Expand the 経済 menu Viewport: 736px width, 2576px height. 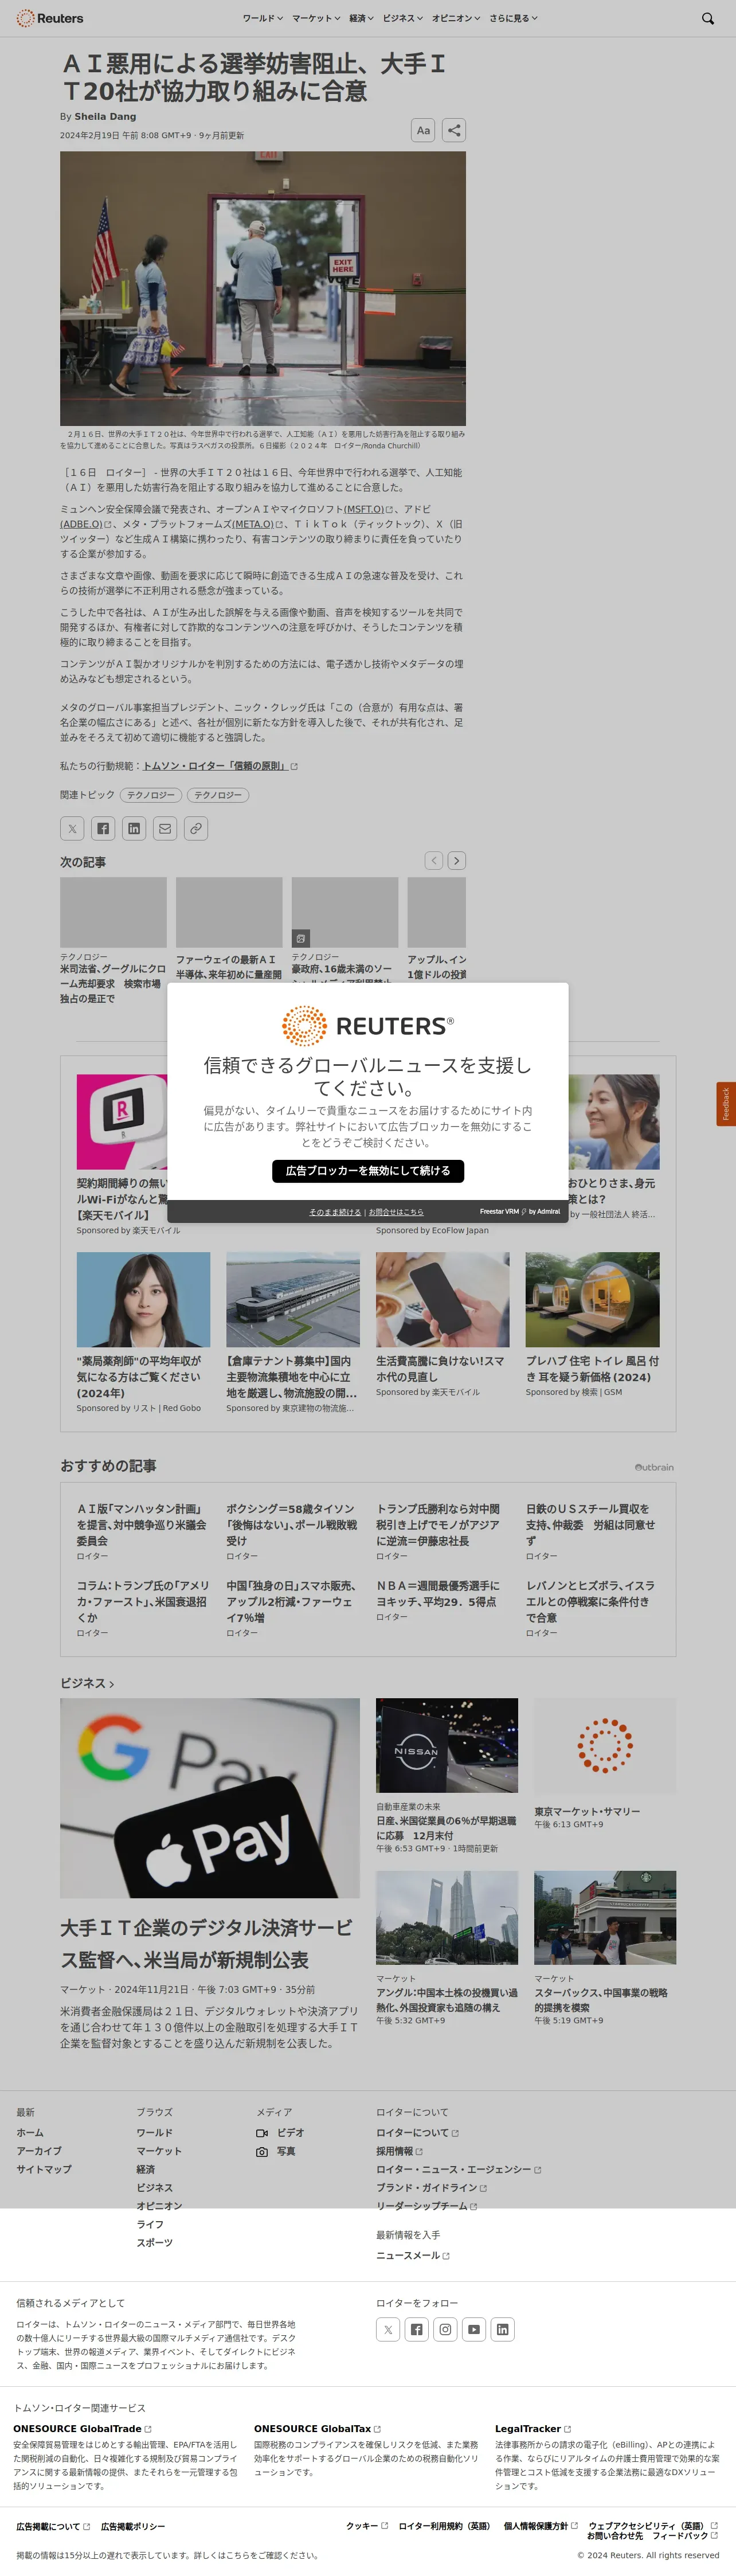point(361,18)
